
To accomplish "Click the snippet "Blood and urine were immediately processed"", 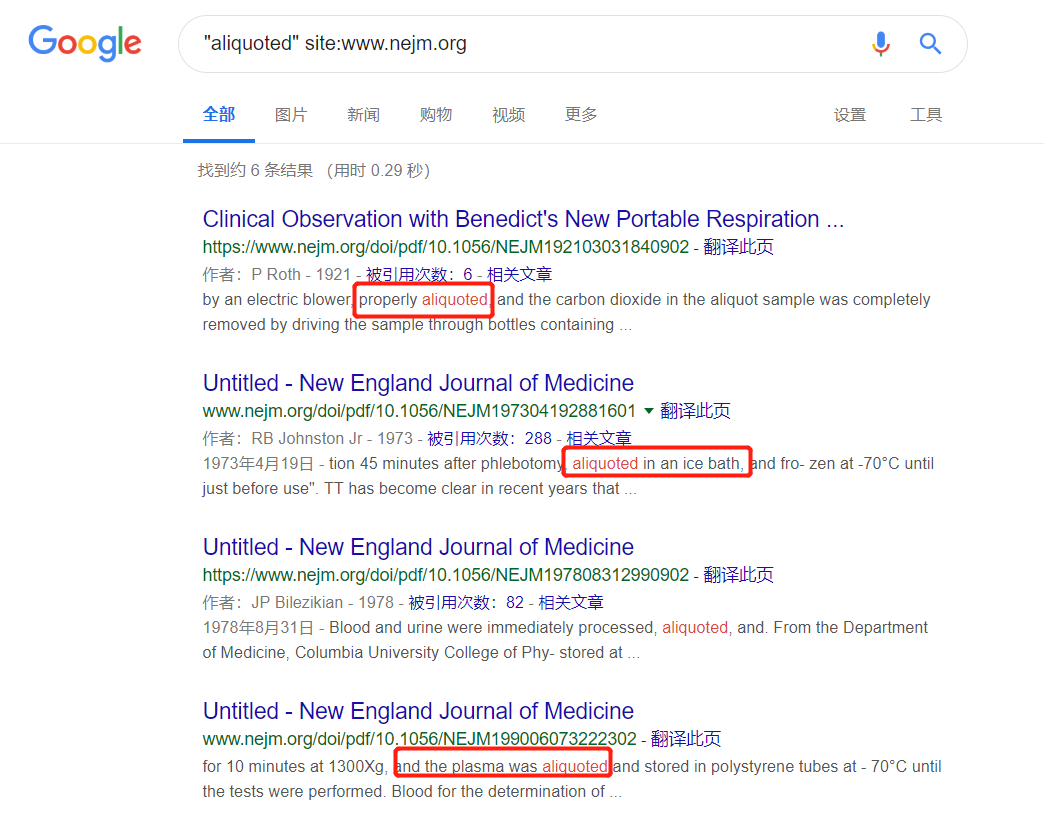I will point(492,628).
